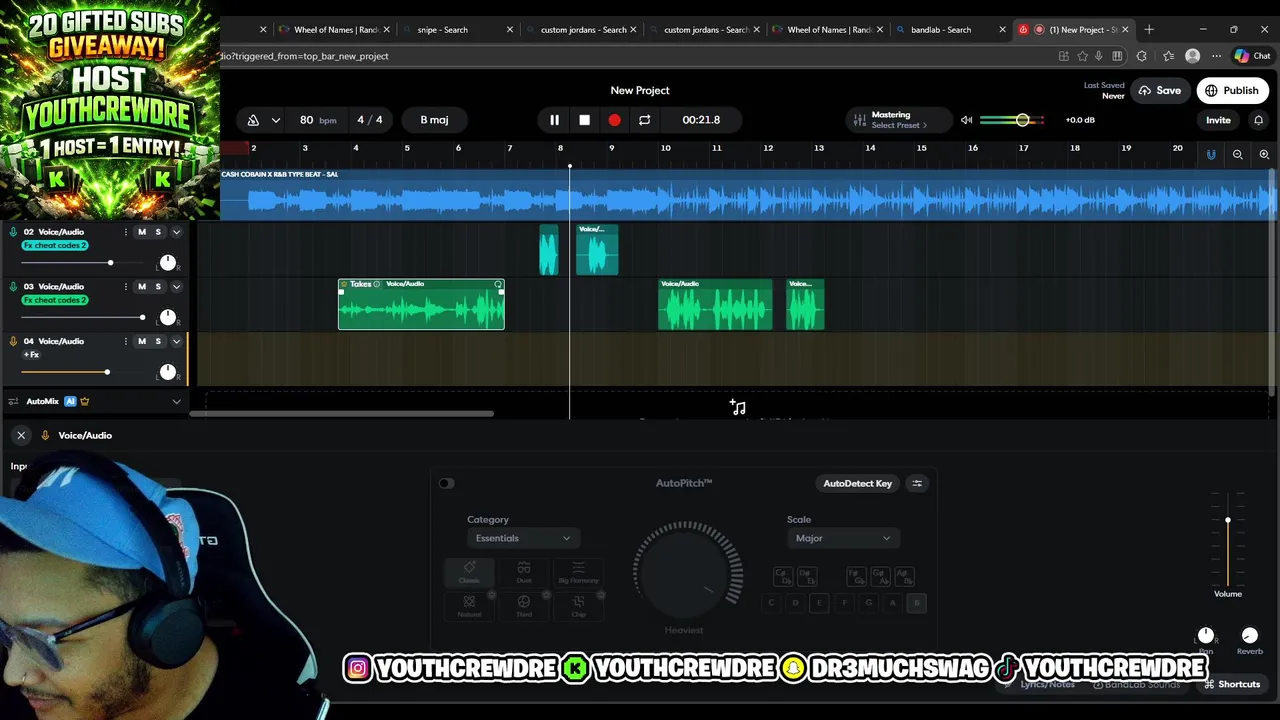
Task: Open the B maj key selector
Action: coord(434,120)
